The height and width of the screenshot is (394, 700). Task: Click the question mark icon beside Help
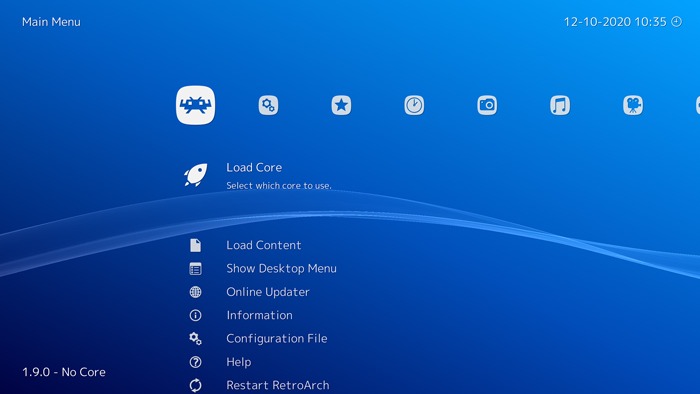[196, 362]
